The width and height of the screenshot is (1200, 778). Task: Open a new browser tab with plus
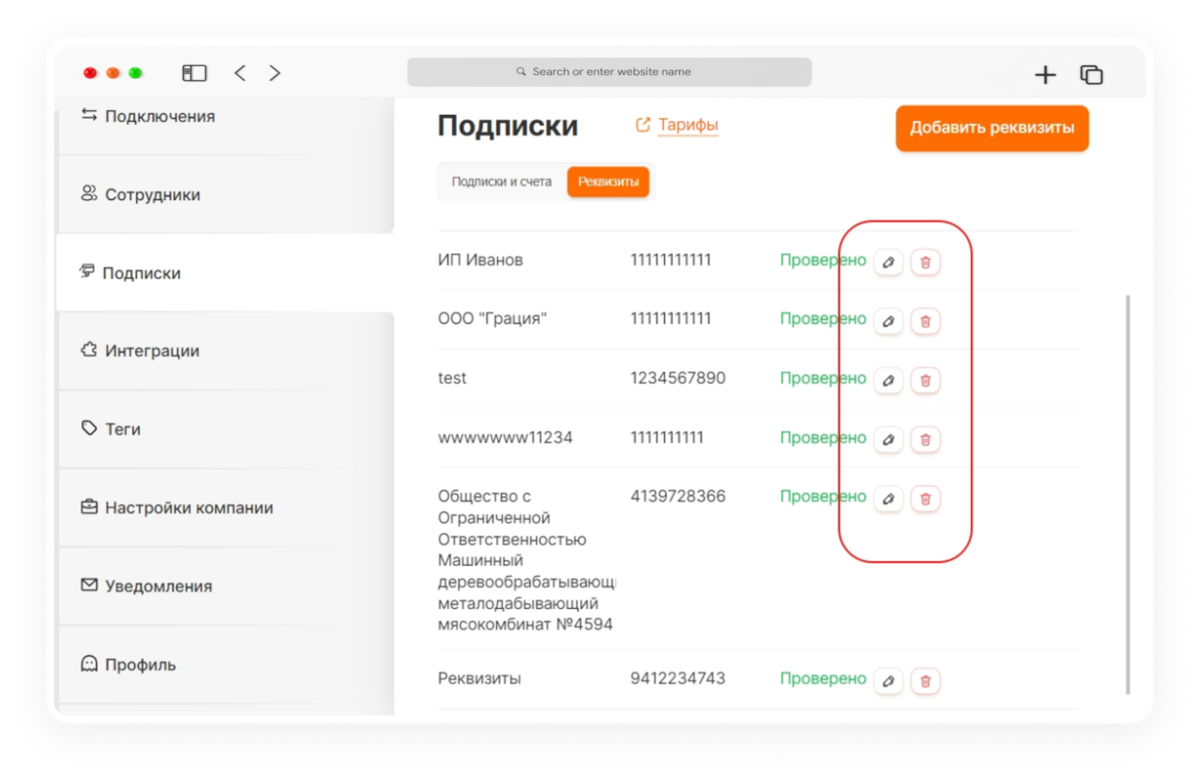[1045, 74]
